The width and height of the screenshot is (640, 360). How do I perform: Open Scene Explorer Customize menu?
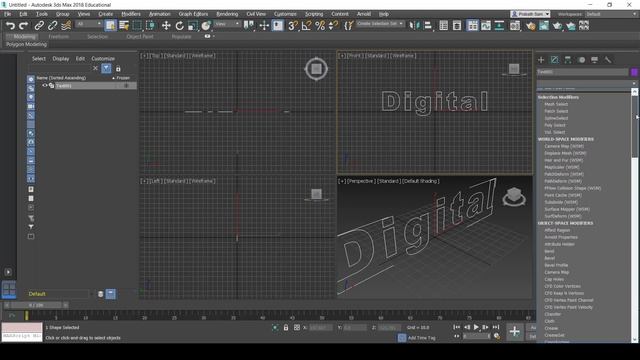(103, 58)
